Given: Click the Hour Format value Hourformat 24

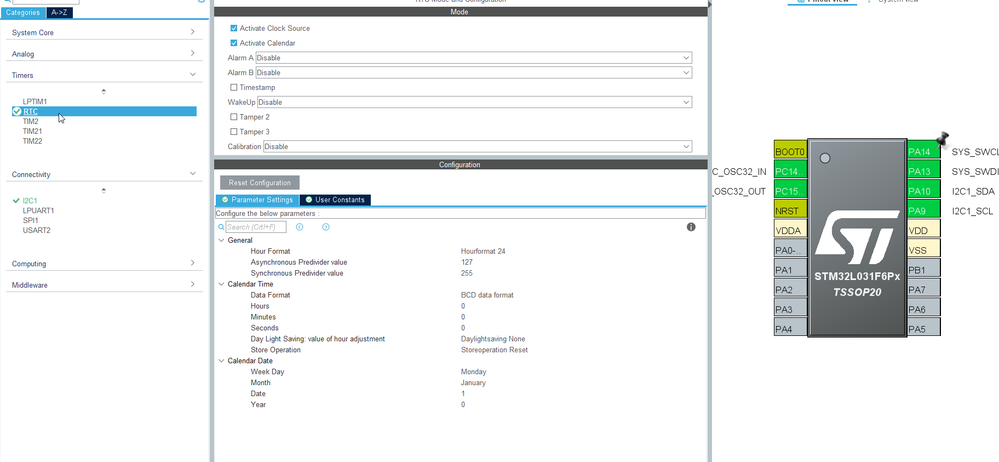Looking at the screenshot, I should [484, 251].
